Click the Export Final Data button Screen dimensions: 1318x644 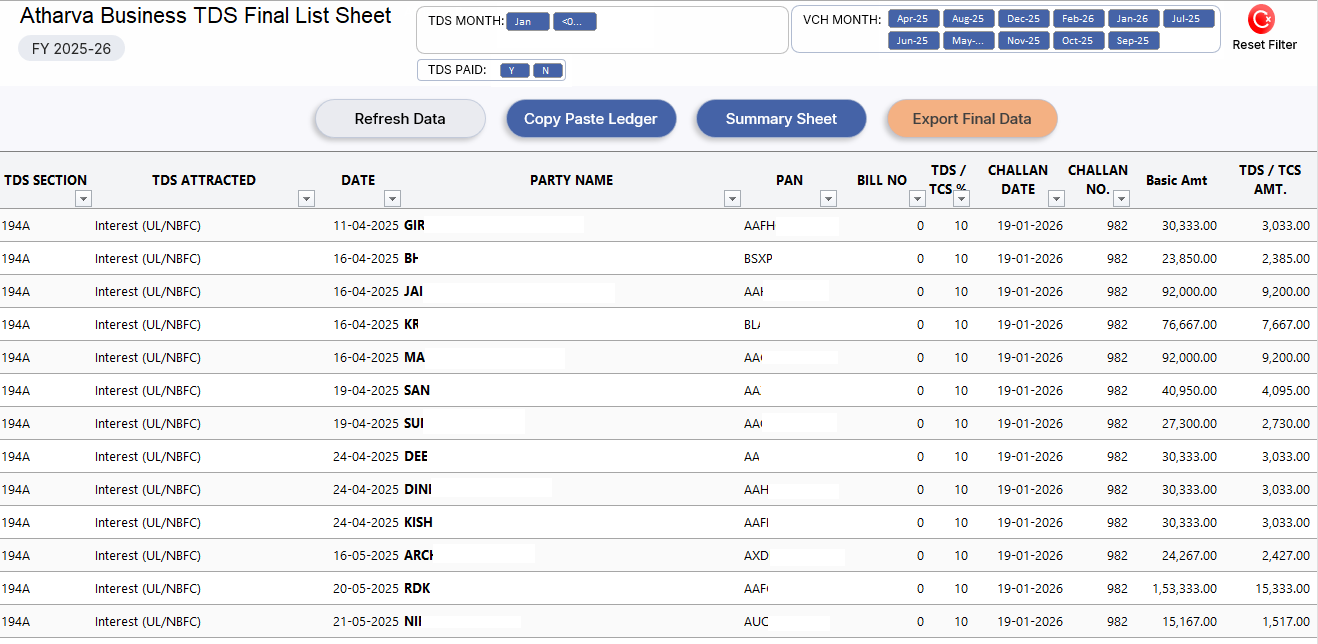tap(971, 118)
